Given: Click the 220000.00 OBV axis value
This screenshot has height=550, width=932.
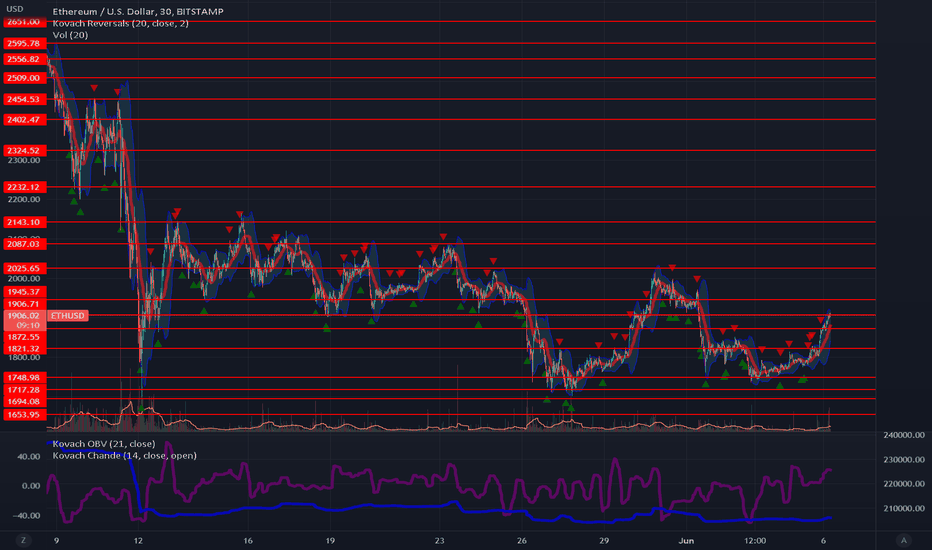Looking at the screenshot, I should pos(904,484).
